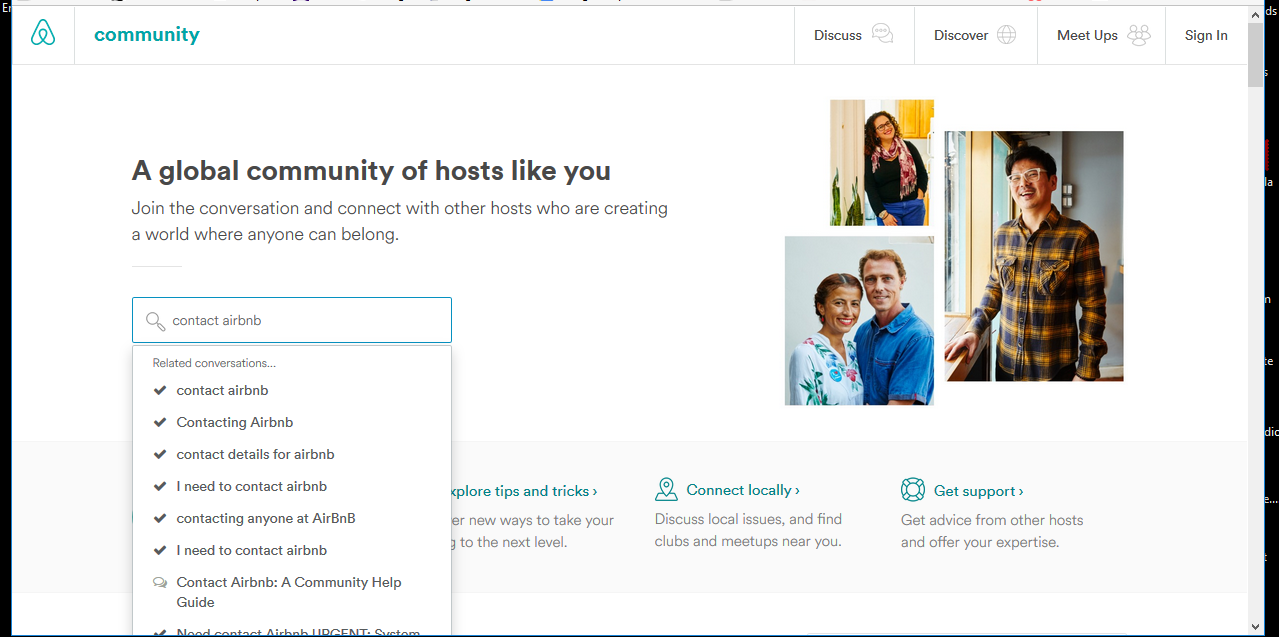The height and width of the screenshot is (637, 1279).
Task: Click the Discover globe icon
Action: coord(1006,35)
